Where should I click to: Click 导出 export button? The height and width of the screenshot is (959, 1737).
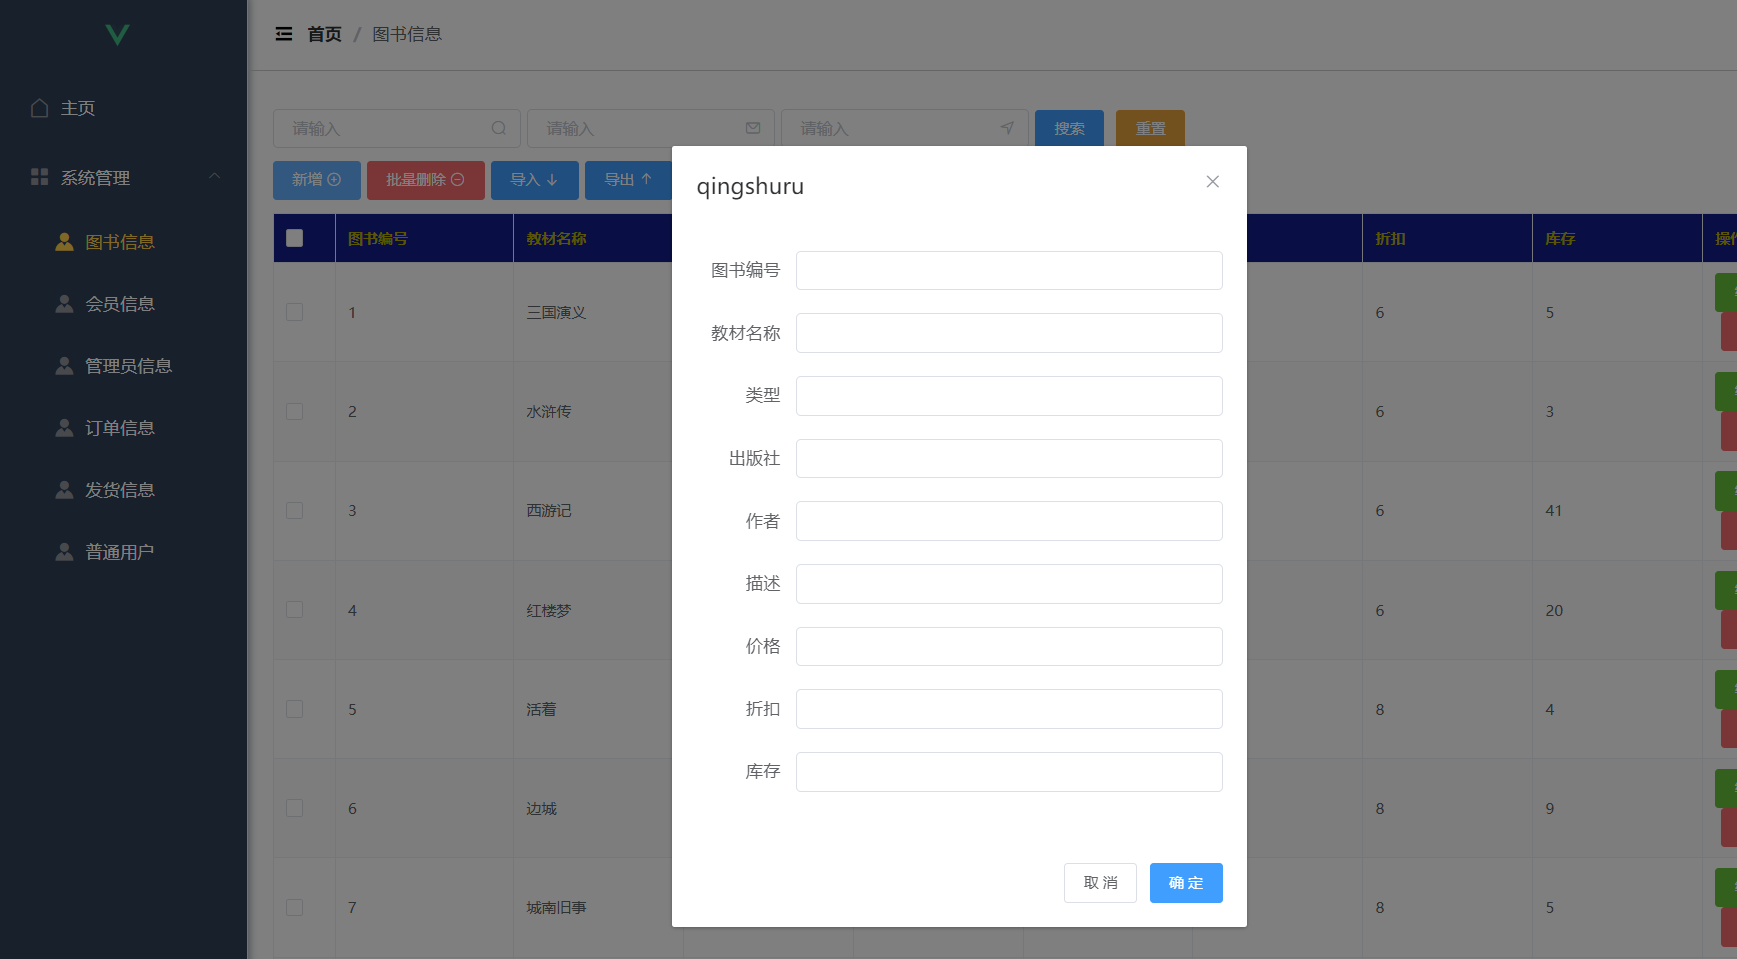[x=628, y=180]
